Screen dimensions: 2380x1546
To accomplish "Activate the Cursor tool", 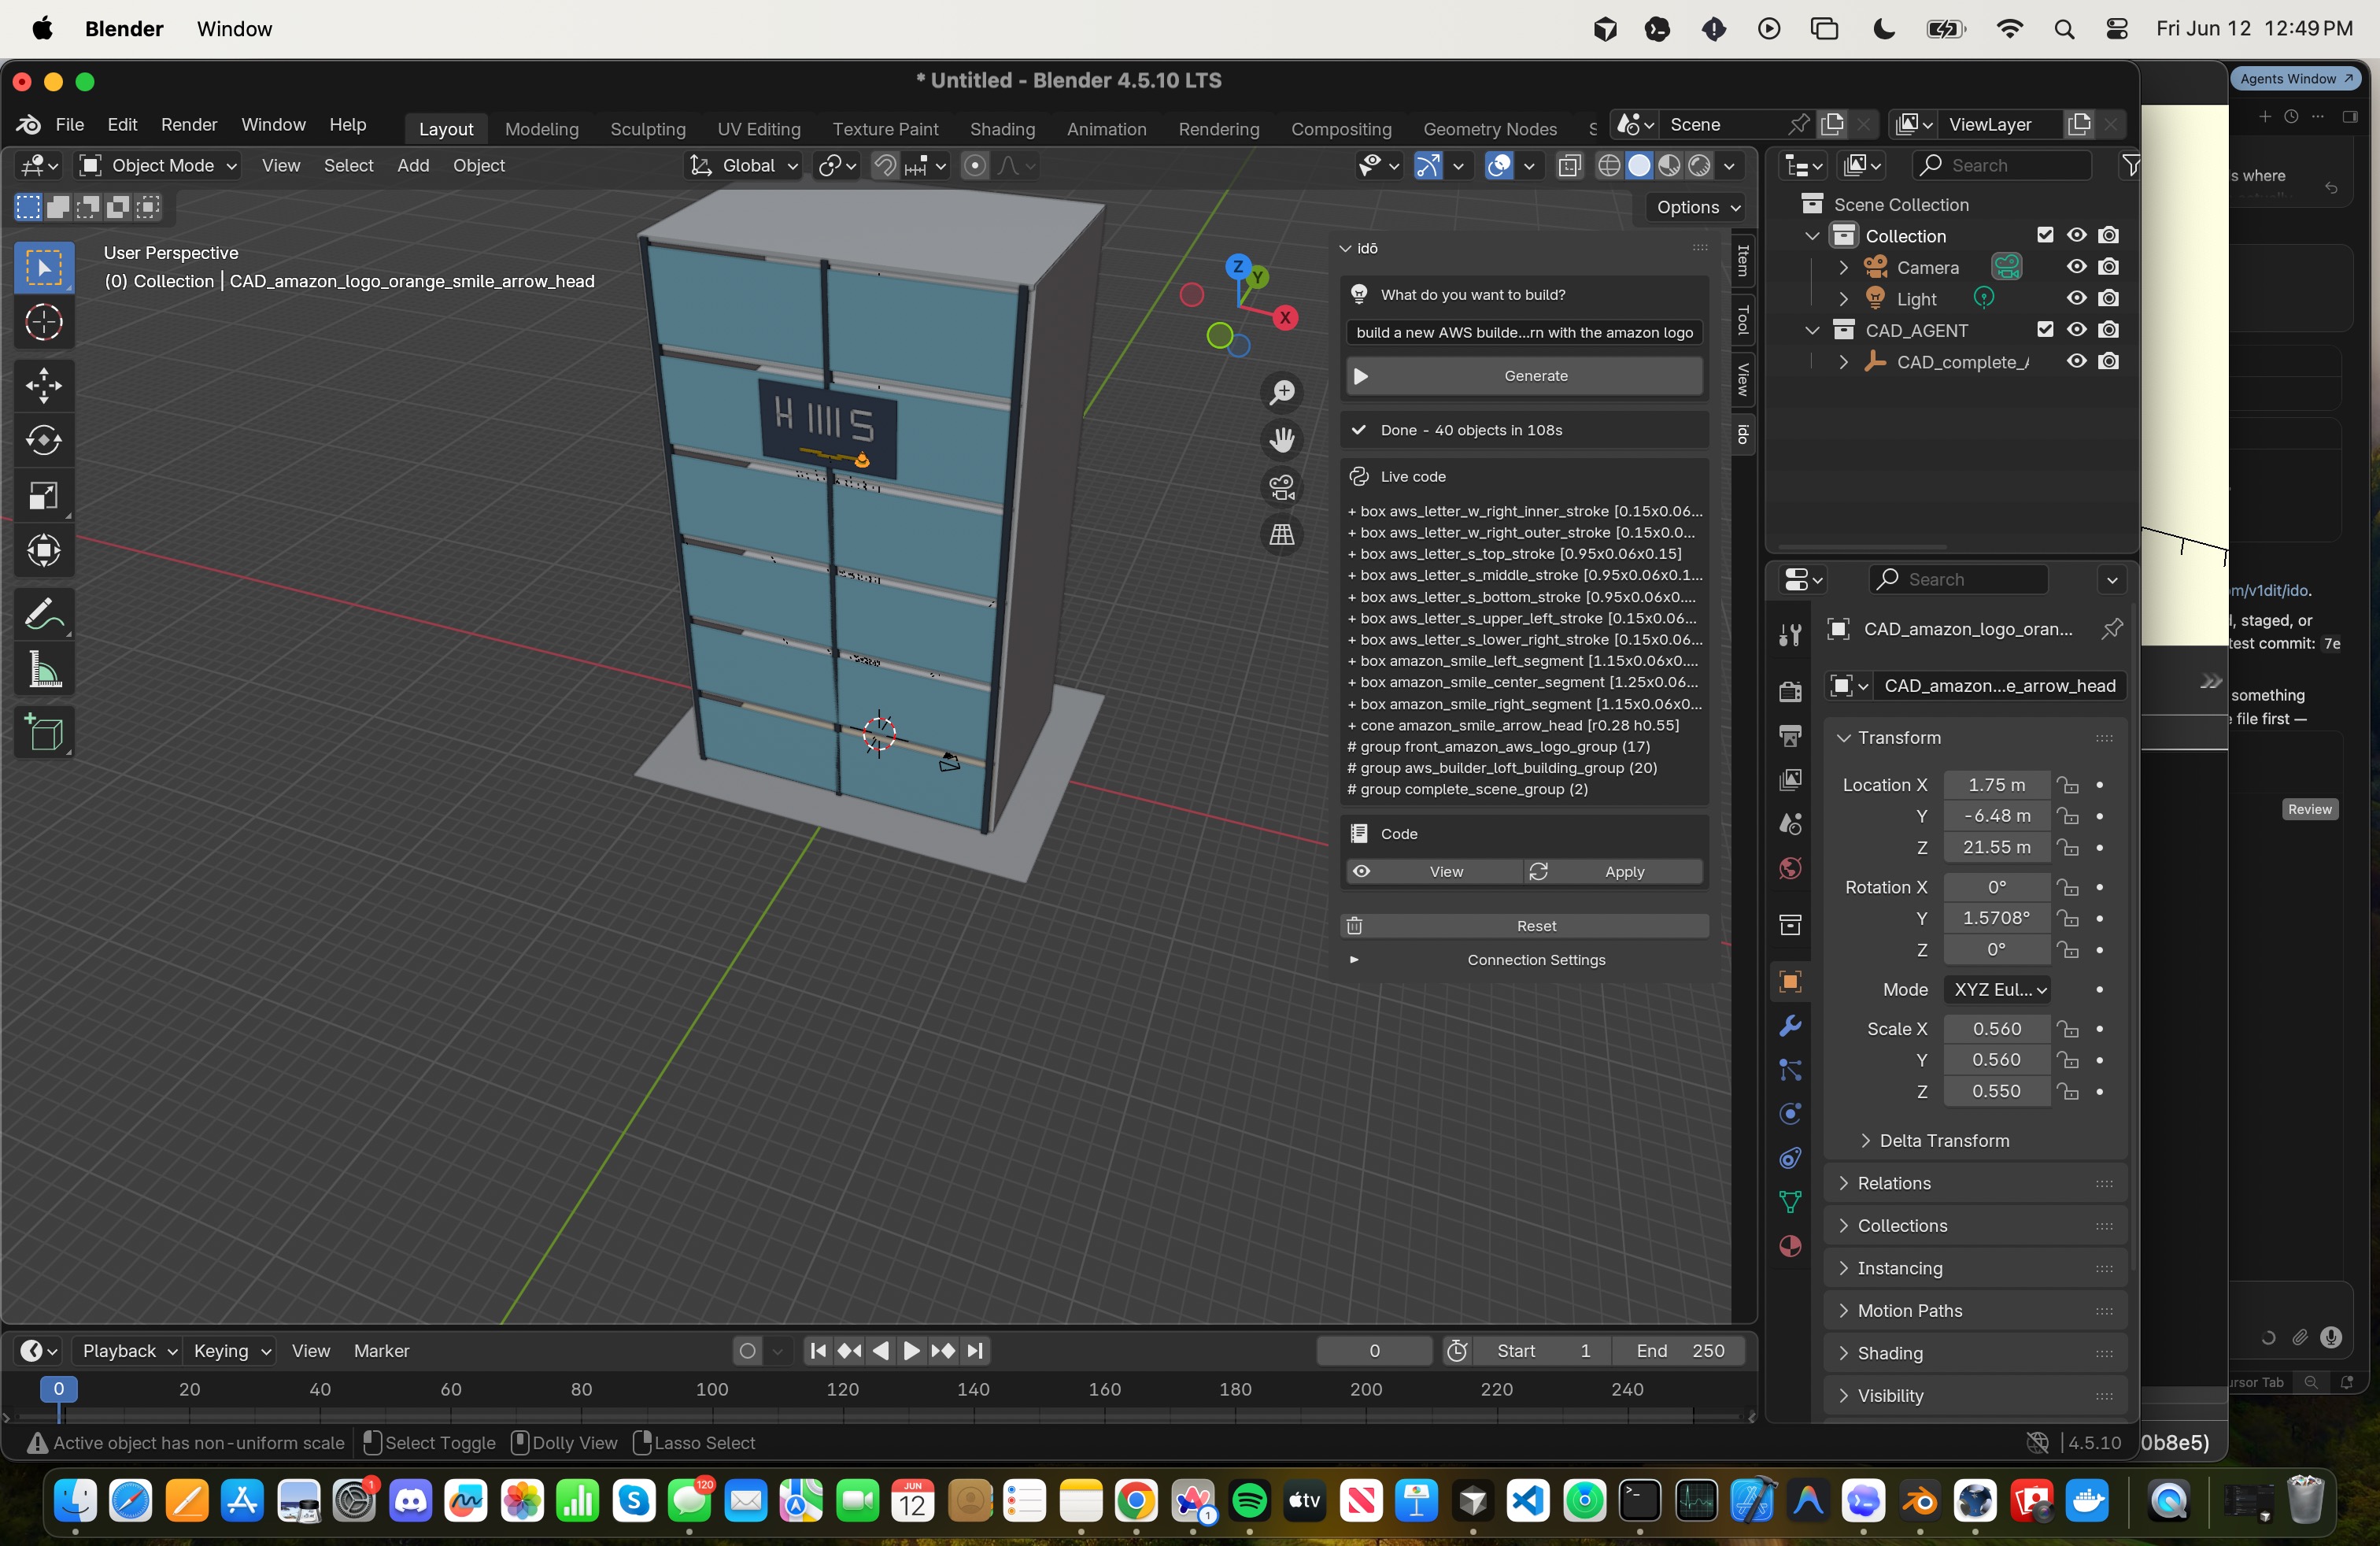I will (x=44, y=322).
